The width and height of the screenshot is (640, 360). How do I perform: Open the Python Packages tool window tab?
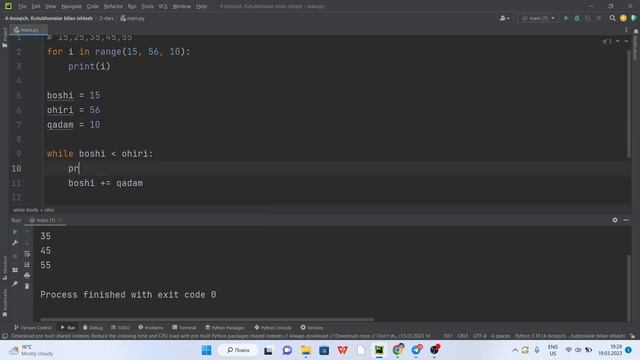tap(224, 327)
